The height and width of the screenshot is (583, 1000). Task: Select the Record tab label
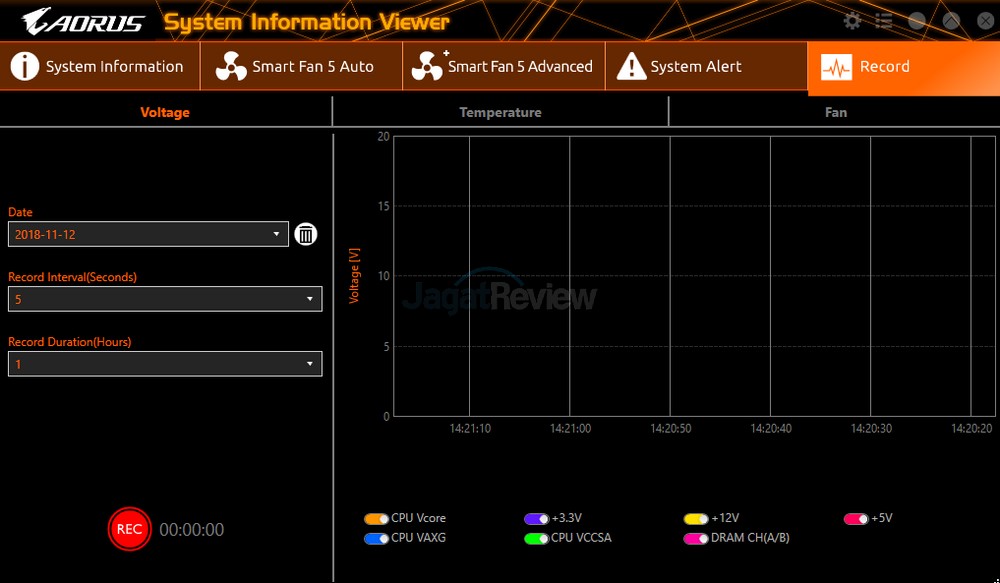pos(884,67)
